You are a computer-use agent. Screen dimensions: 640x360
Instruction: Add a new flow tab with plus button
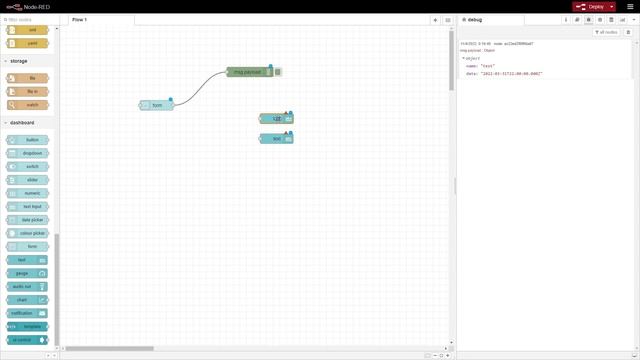tap(435, 20)
